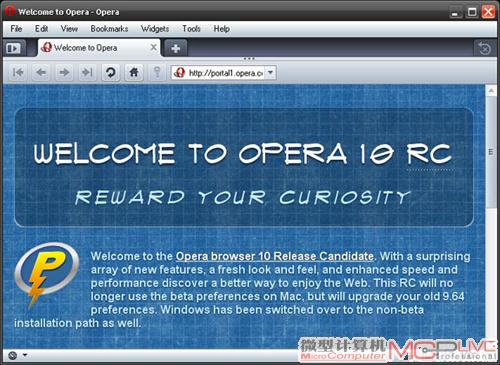Go to the Home page
Image resolution: width=500 pixels, height=365 pixels.
pos(134,72)
